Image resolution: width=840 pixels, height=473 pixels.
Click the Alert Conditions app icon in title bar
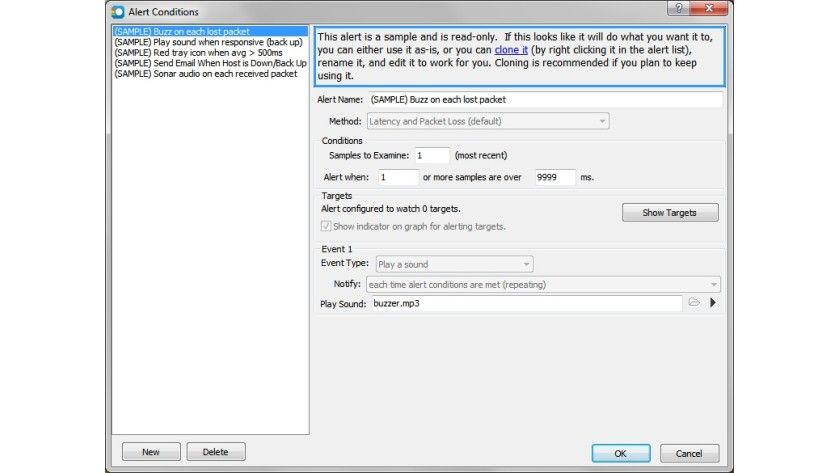pyautogui.click(x=118, y=11)
